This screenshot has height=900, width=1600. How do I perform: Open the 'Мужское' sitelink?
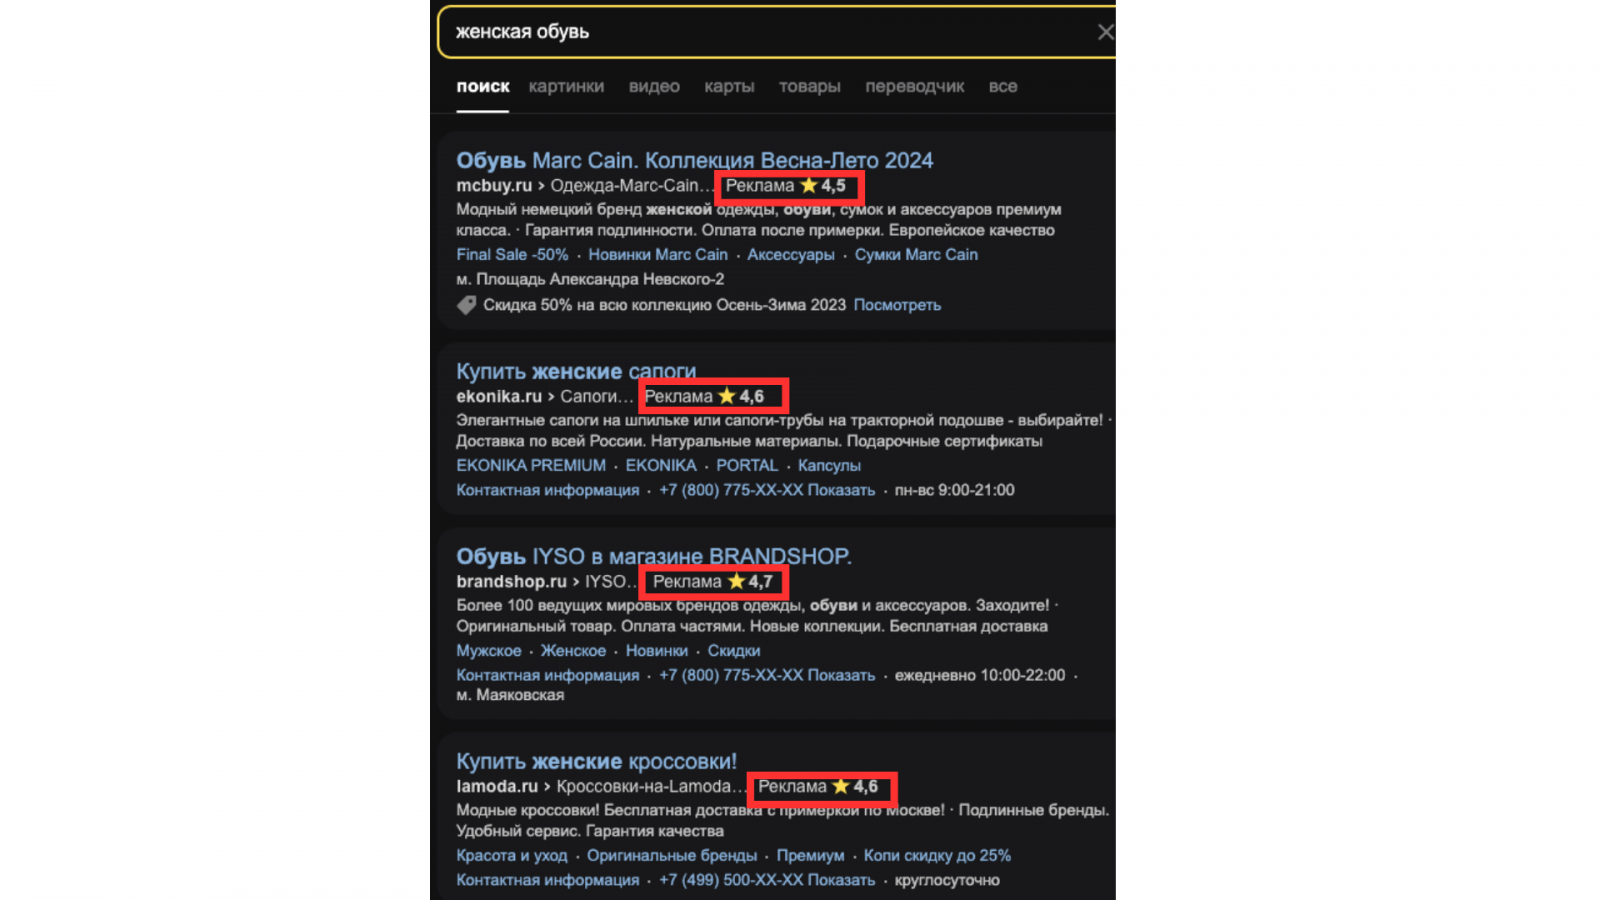pos(489,651)
